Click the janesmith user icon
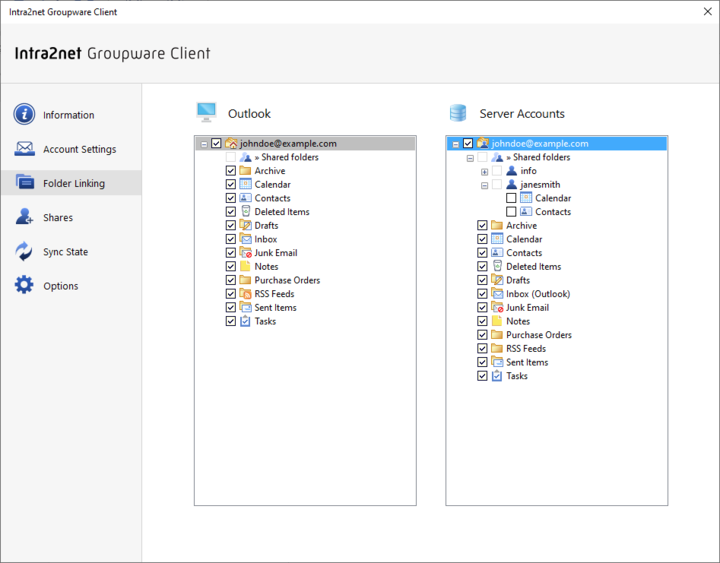The image size is (720, 563). [x=512, y=184]
